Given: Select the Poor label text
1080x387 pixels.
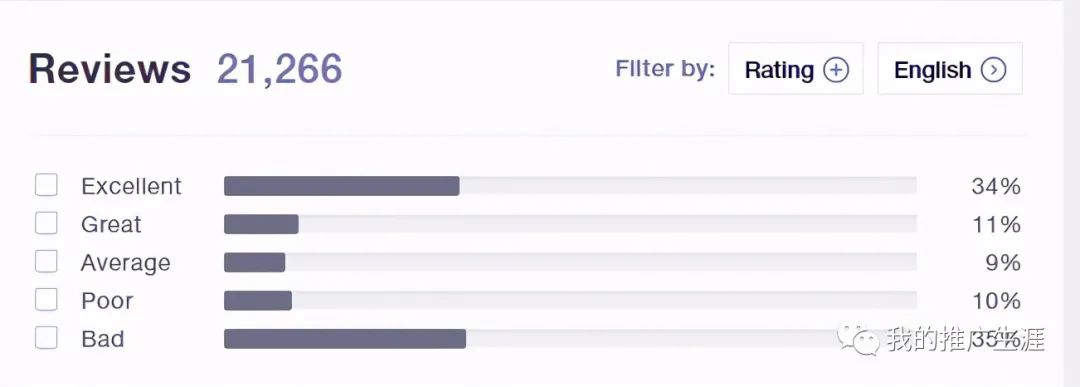Looking at the screenshot, I should pyautogui.click(x=107, y=301).
